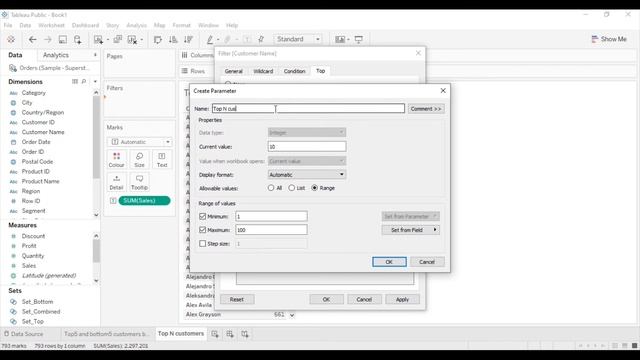Open the Value when workbook opens dropdown
This screenshot has height=360, width=640.
(x=307, y=161)
